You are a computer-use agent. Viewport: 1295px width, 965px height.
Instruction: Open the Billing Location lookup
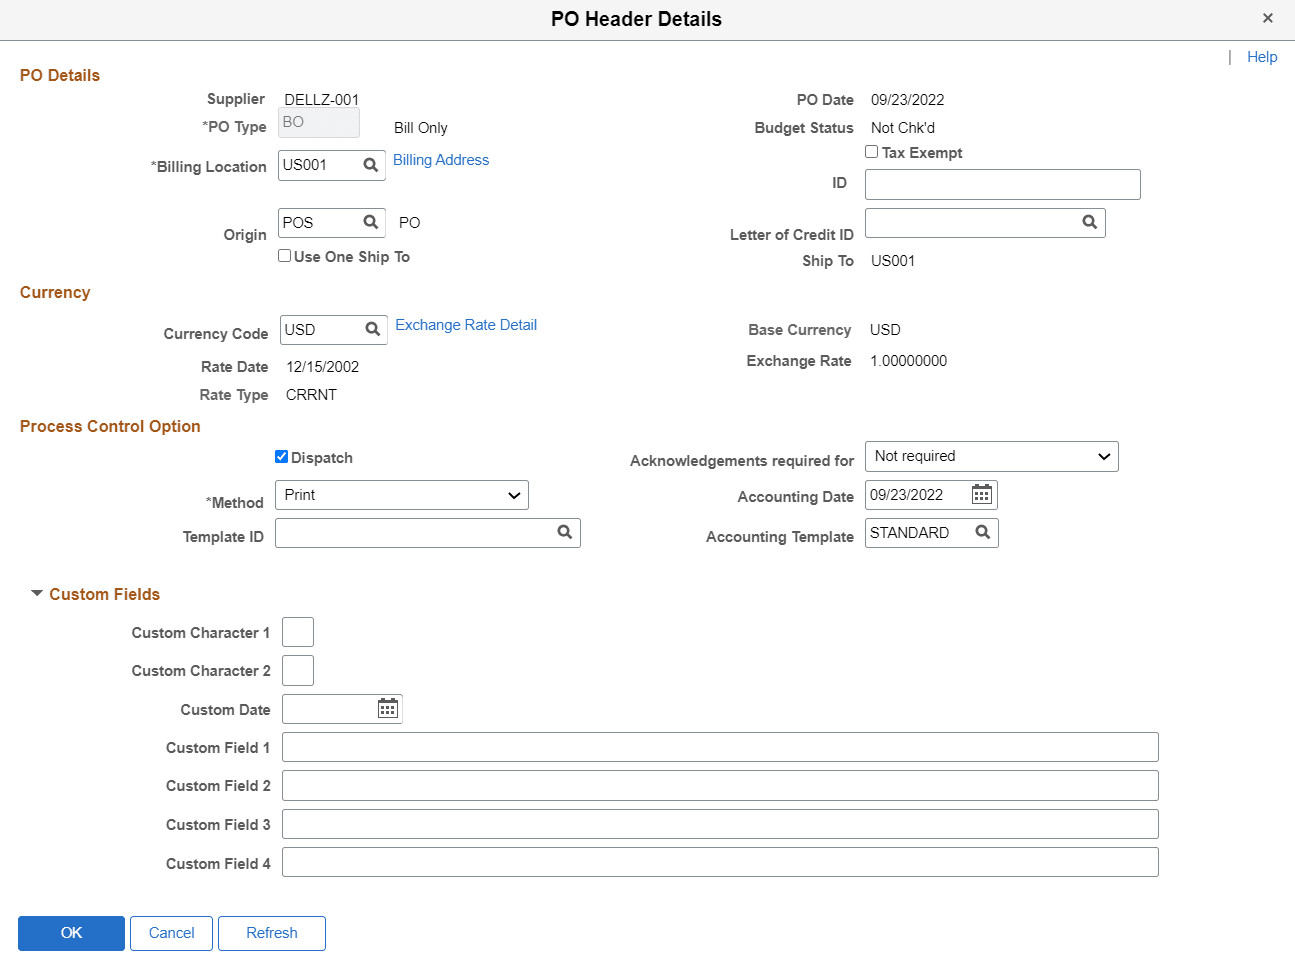pos(370,165)
